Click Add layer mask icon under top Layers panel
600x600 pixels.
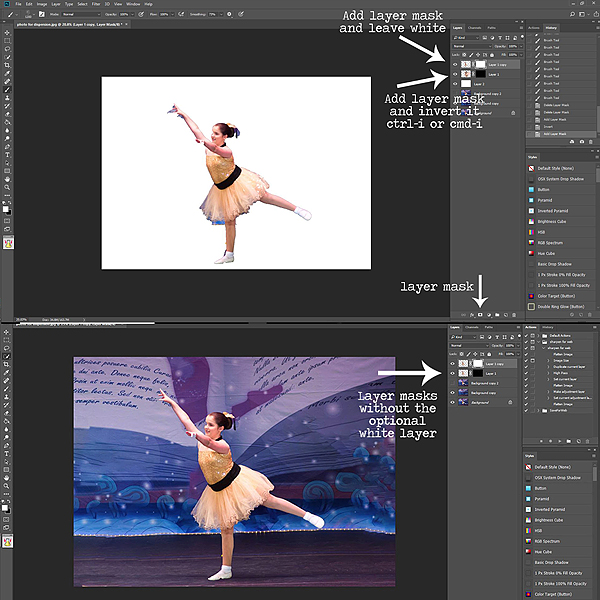(480, 315)
